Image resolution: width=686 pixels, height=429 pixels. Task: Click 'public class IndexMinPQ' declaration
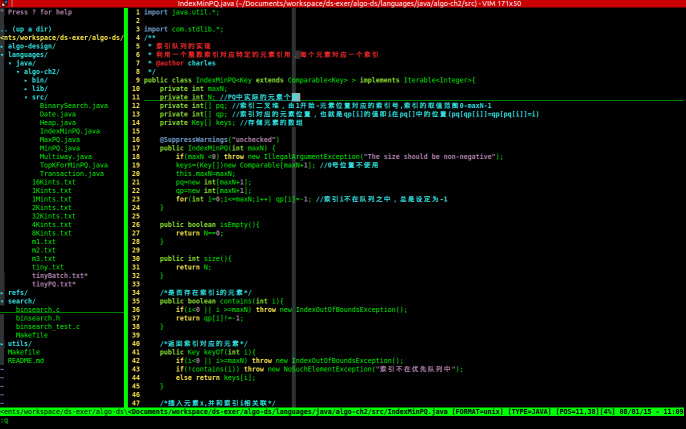tap(309, 80)
